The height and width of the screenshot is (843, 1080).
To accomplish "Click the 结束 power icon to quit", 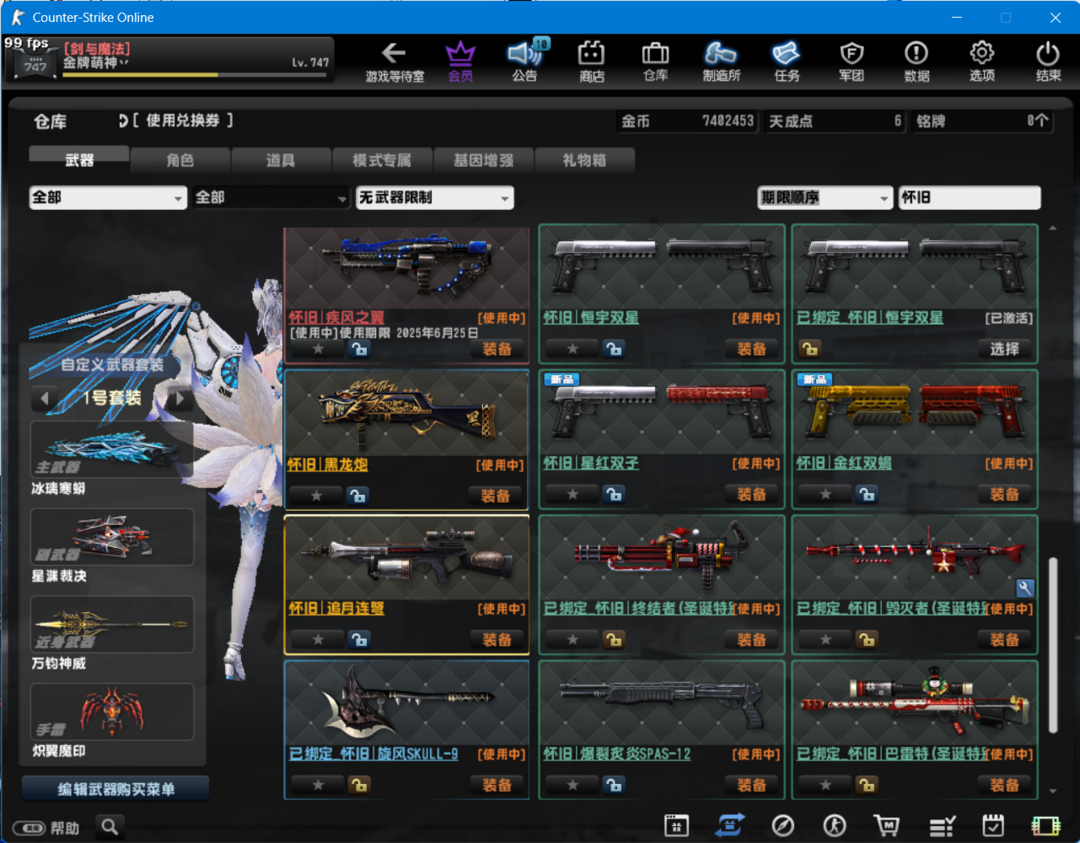I will 1048,61.
